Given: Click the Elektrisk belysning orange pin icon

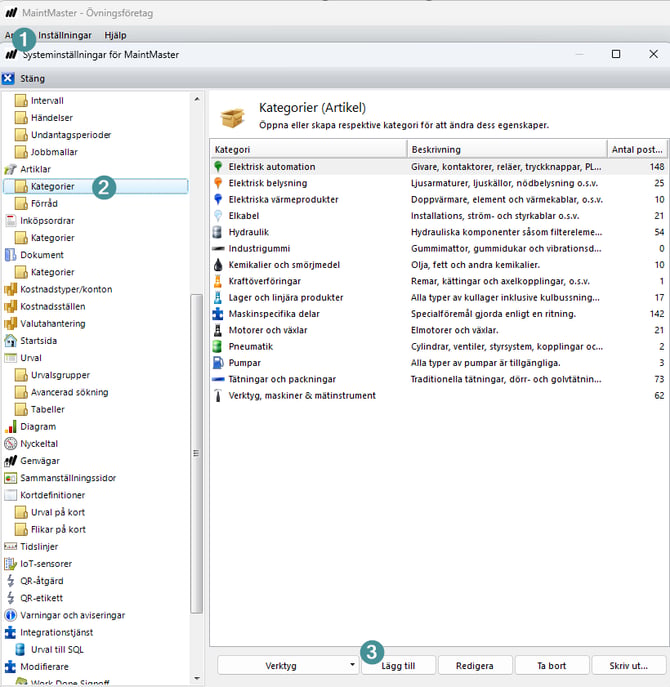Looking at the screenshot, I should coord(218,183).
